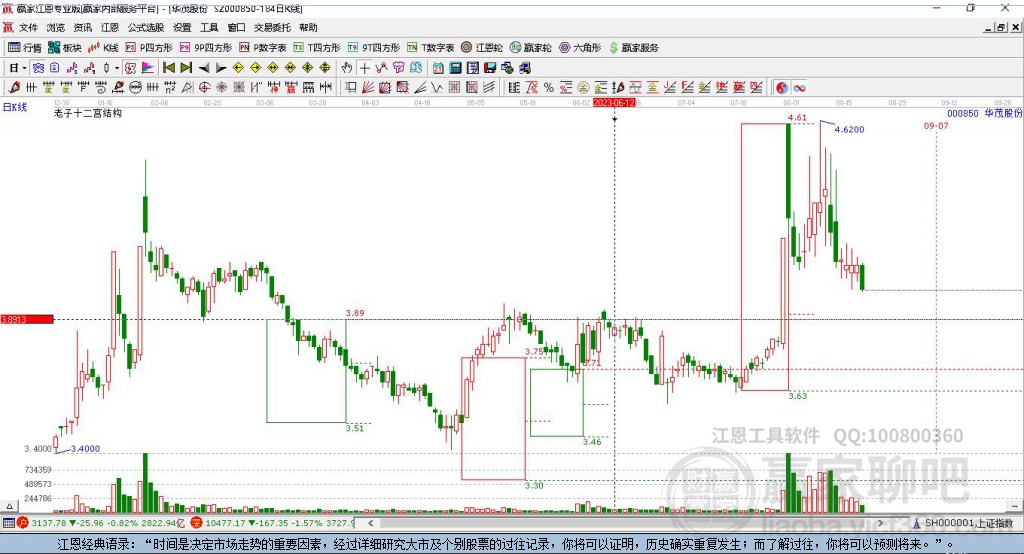Jump to last bar icon
This screenshot has height=554, width=1024.
pos(186,68)
